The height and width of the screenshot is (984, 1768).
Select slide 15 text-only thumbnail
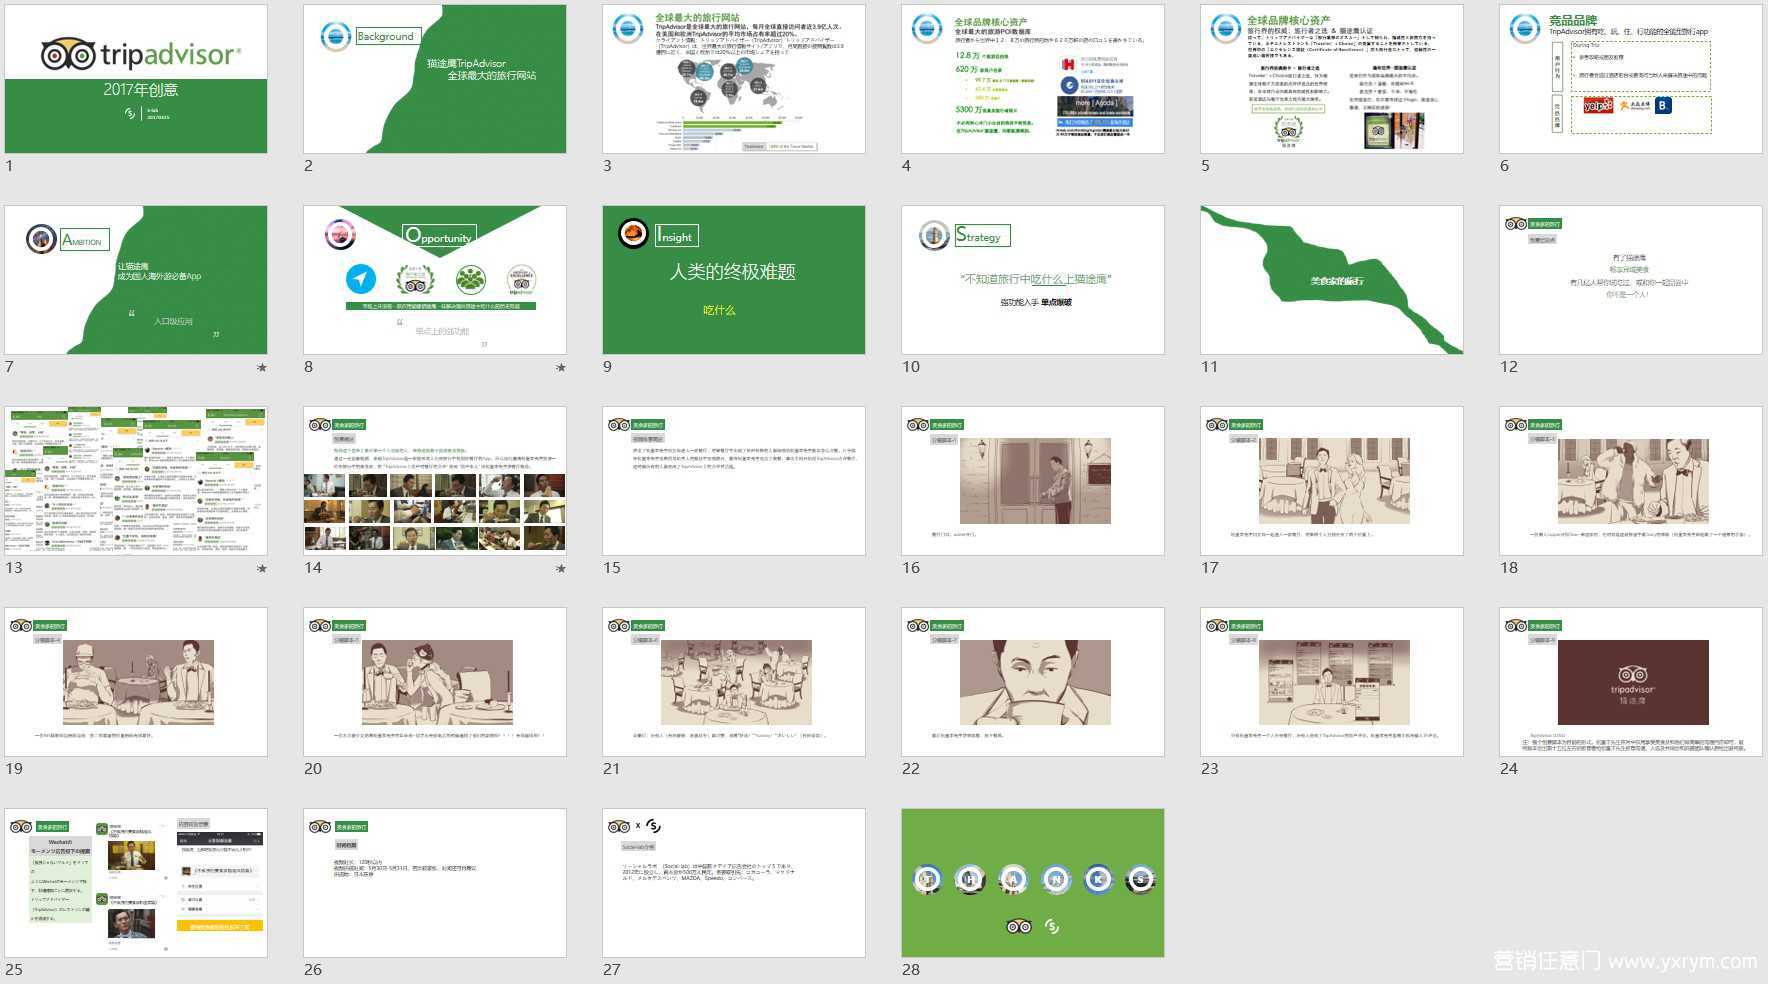(734, 481)
